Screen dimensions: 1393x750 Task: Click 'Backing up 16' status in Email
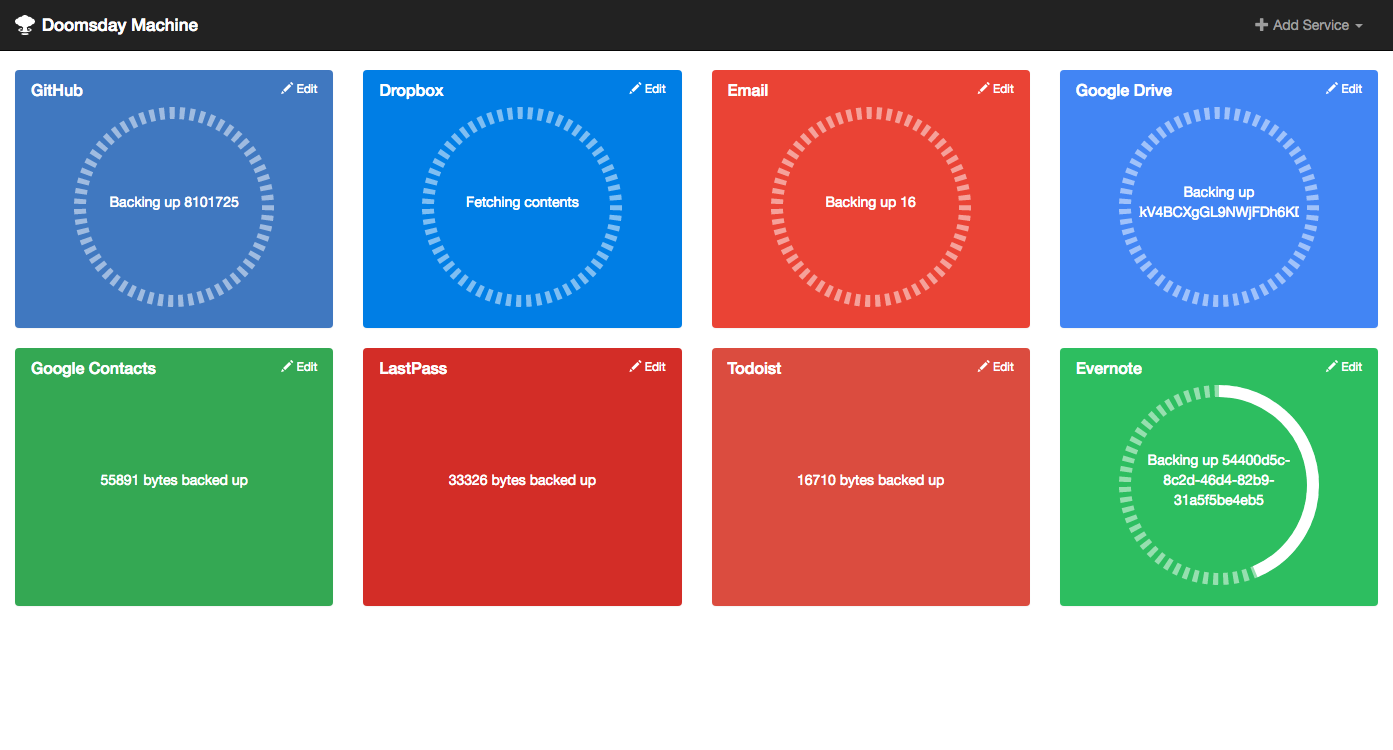tap(870, 202)
